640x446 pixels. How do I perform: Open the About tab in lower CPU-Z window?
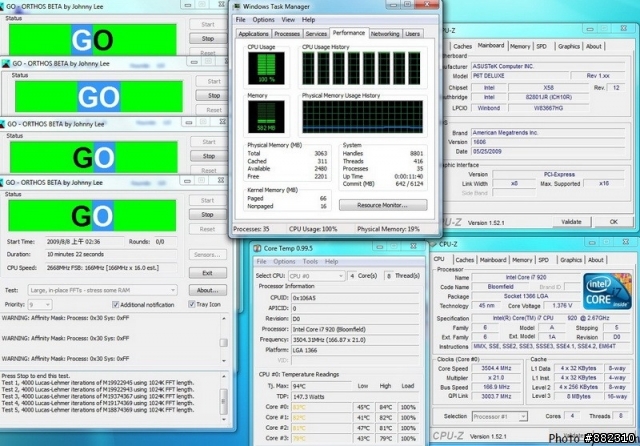596,260
